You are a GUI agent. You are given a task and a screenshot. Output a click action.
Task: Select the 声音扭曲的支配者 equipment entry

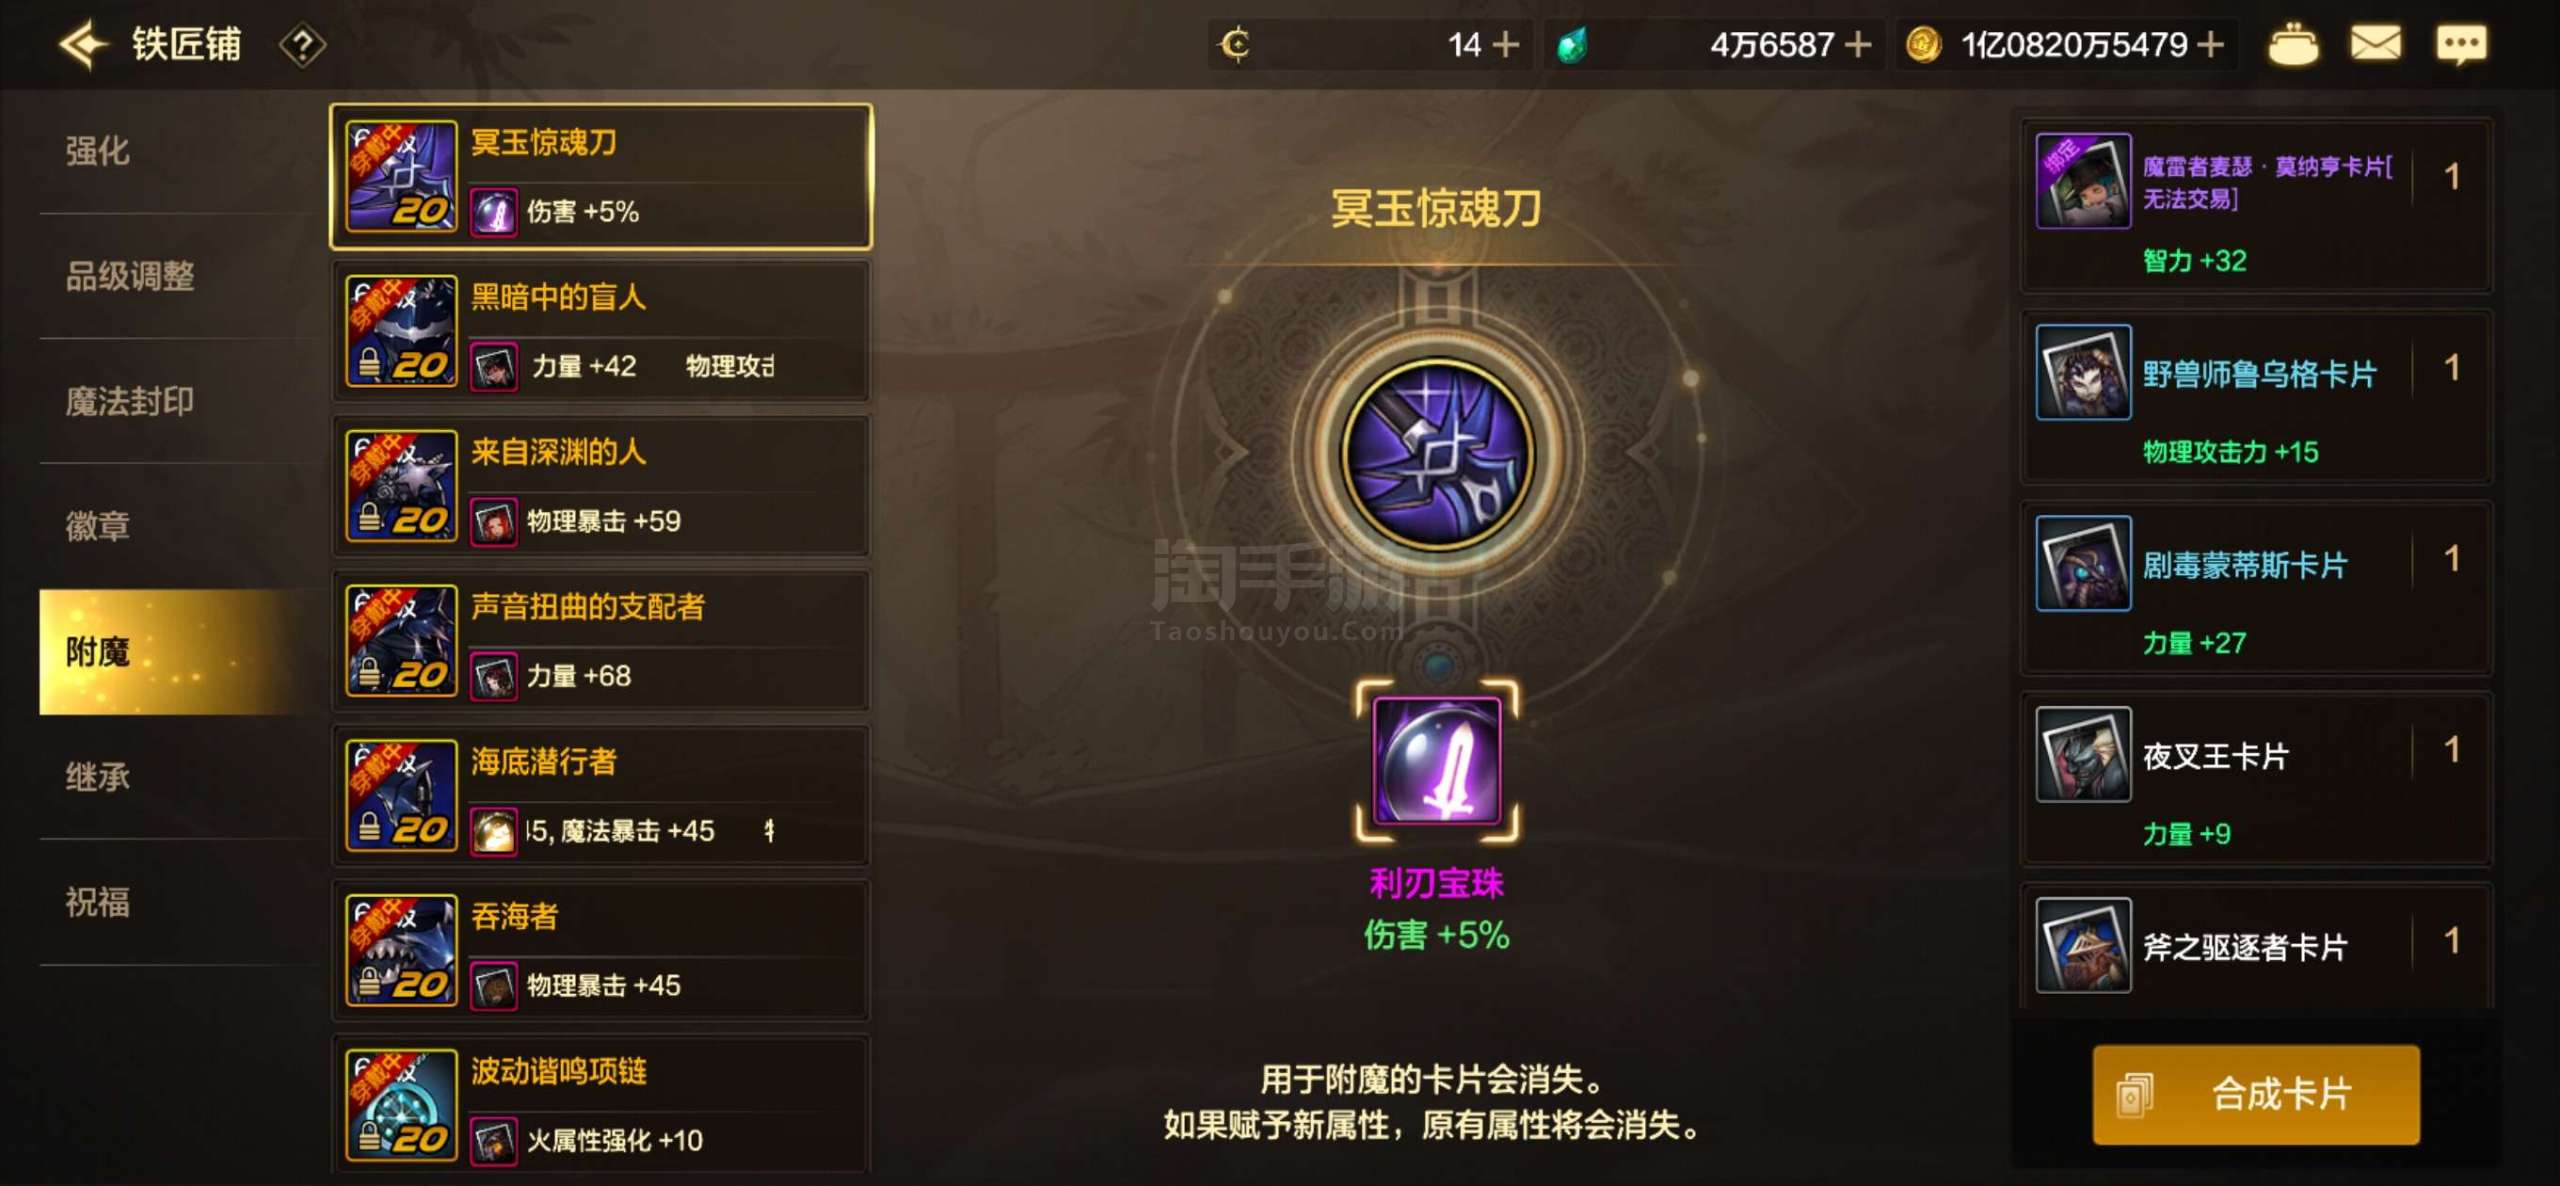pyautogui.click(x=601, y=641)
